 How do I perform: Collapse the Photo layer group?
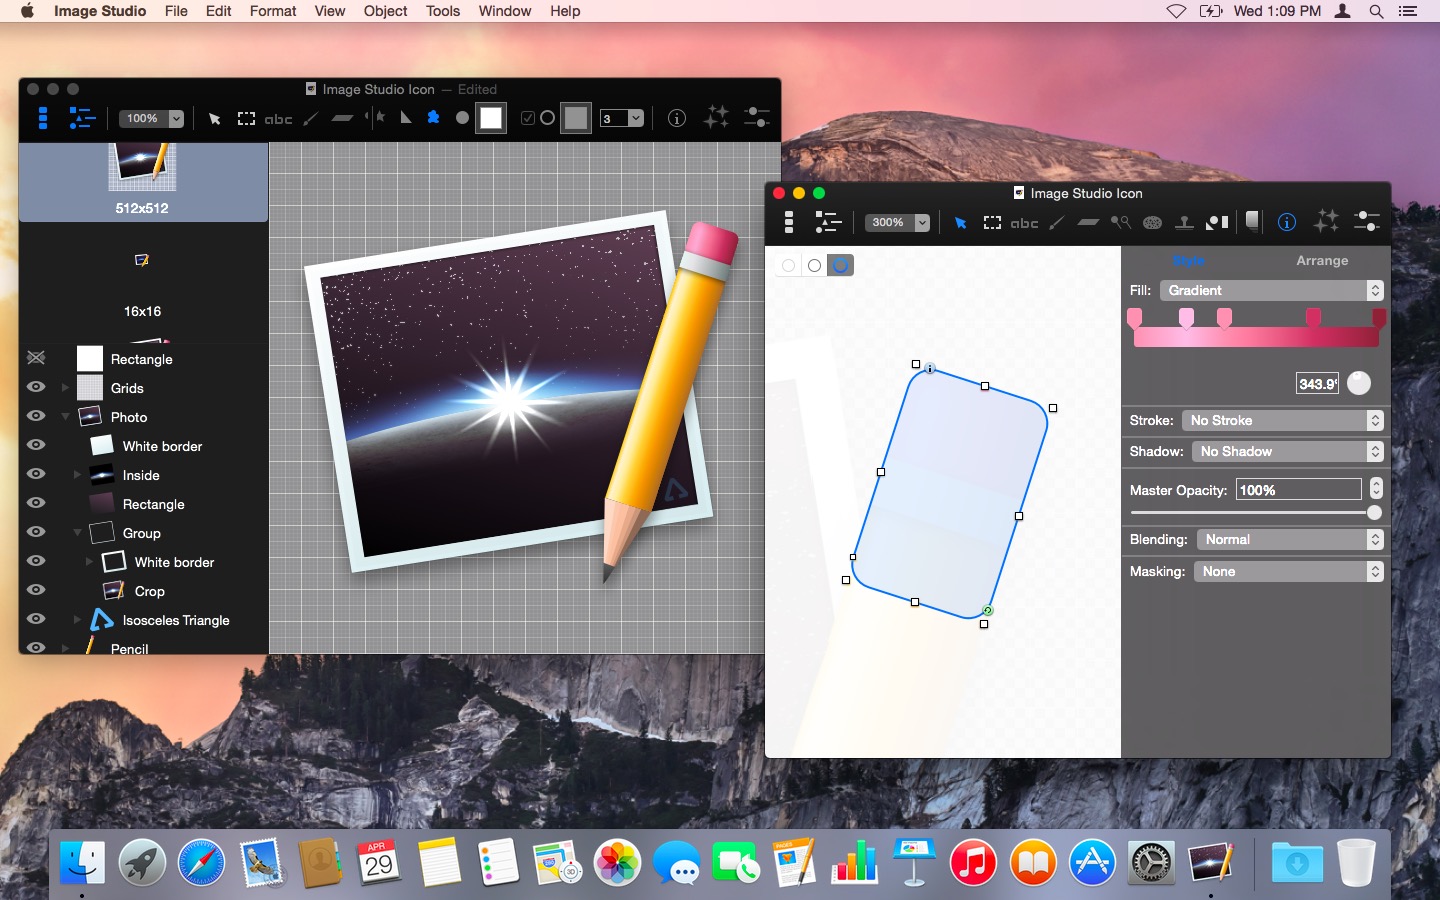(66, 417)
